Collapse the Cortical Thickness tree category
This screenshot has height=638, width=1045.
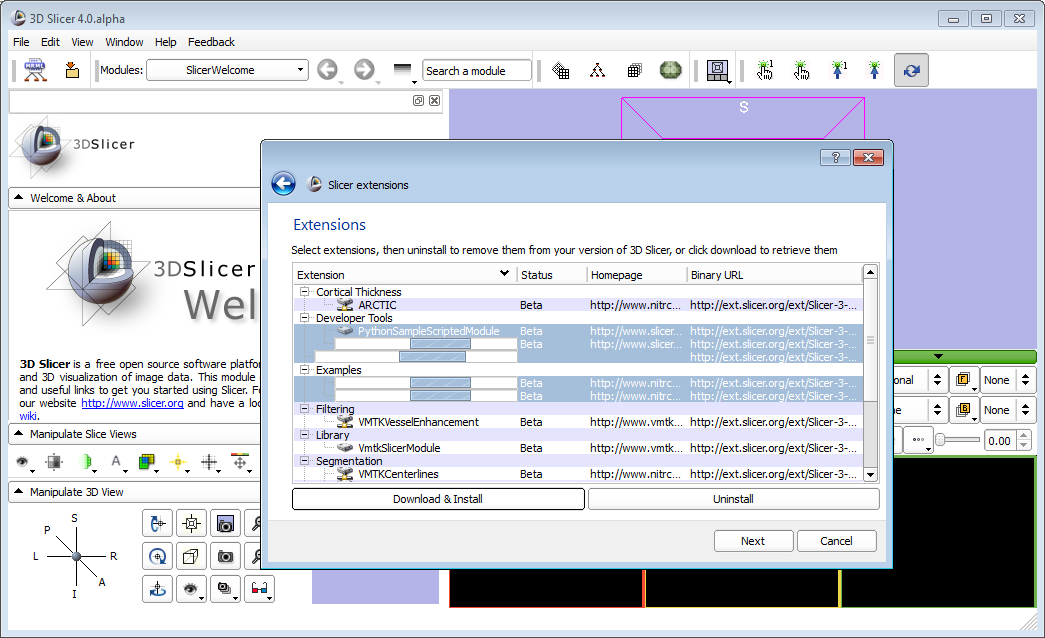304,292
